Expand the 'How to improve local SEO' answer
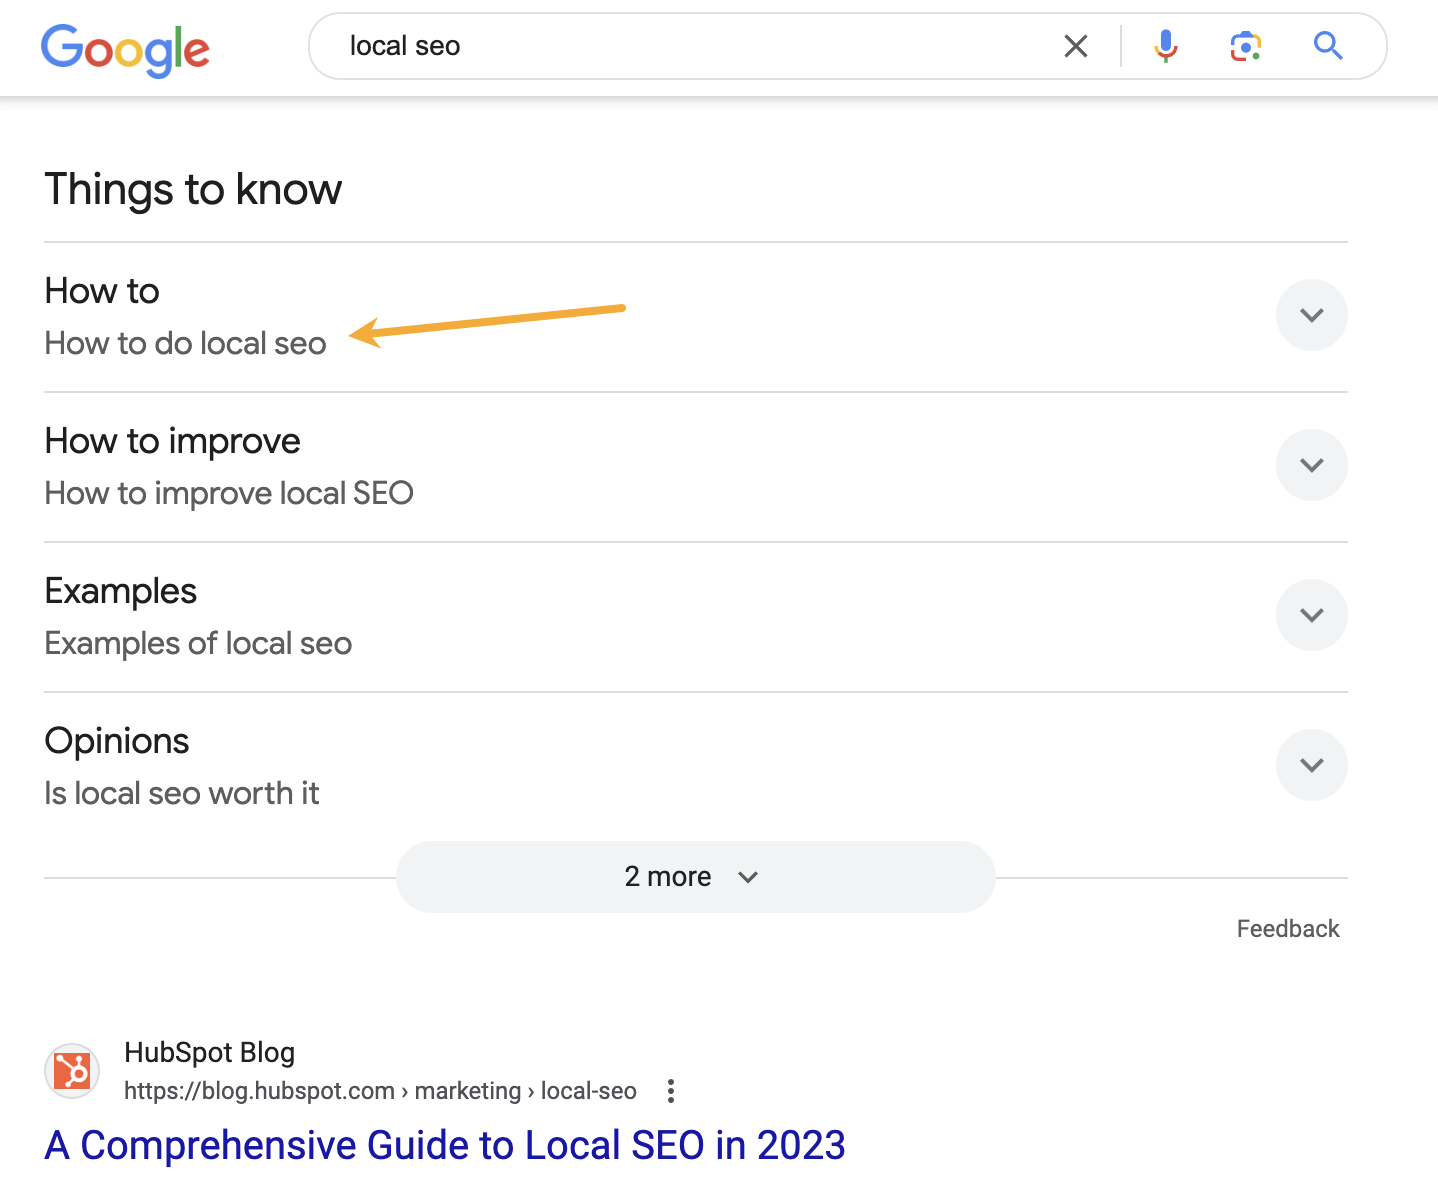Image resolution: width=1438 pixels, height=1178 pixels. pos(1311,465)
